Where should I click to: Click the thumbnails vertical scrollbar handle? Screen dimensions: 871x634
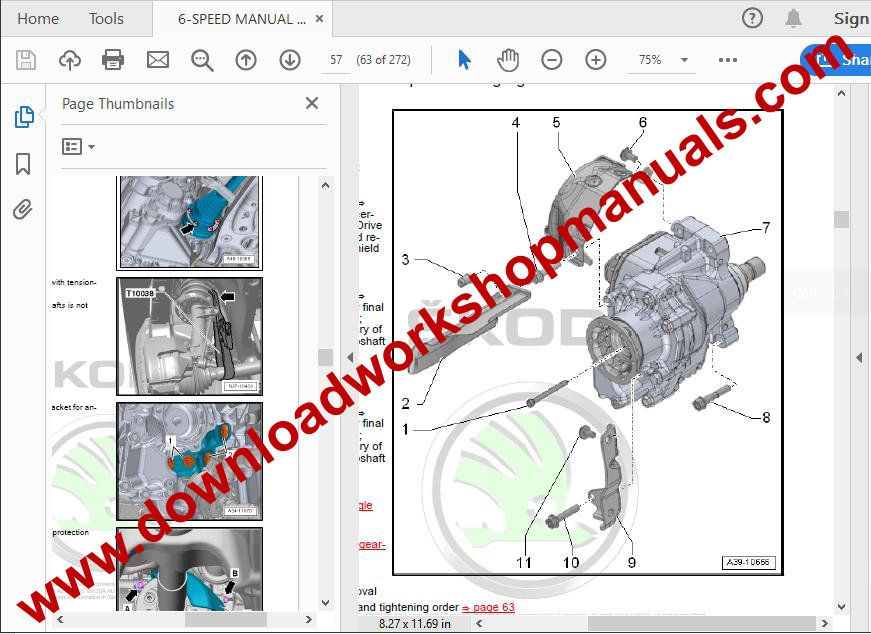tap(326, 357)
